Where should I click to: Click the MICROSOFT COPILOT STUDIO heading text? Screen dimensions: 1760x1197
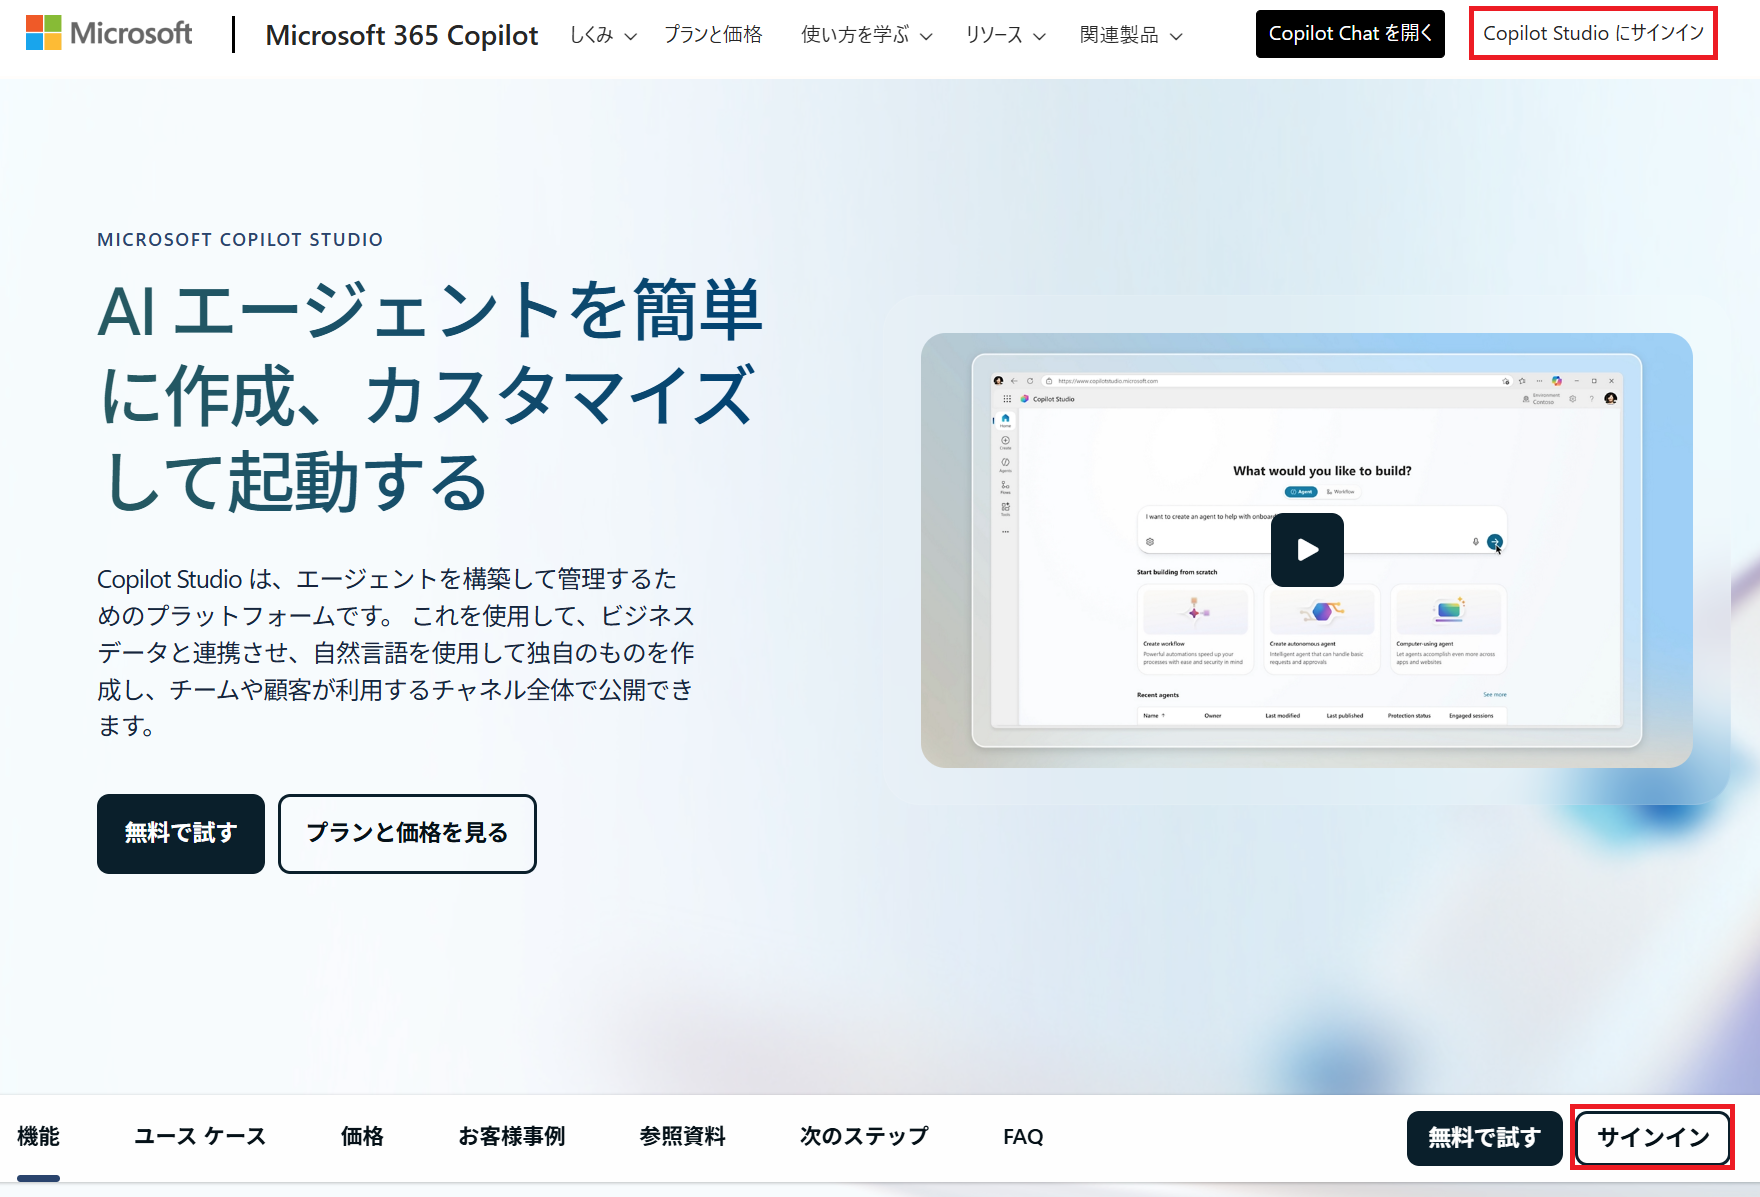point(240,240)
